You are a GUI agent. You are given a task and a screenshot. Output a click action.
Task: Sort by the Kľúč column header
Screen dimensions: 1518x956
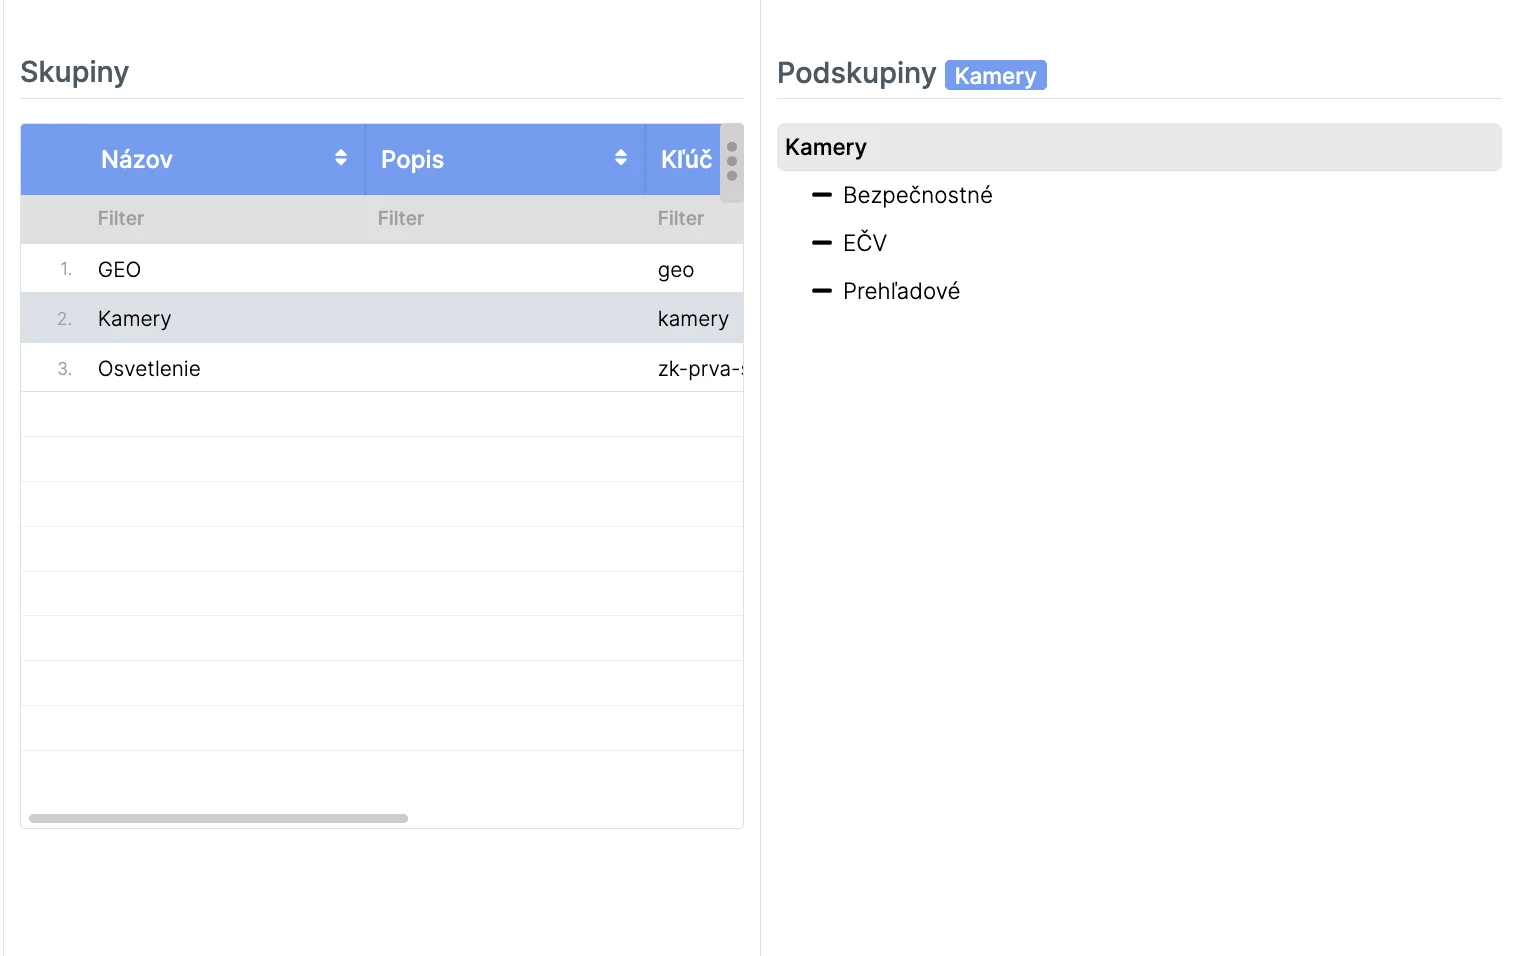pyautogui.click(x=686, y=160)
